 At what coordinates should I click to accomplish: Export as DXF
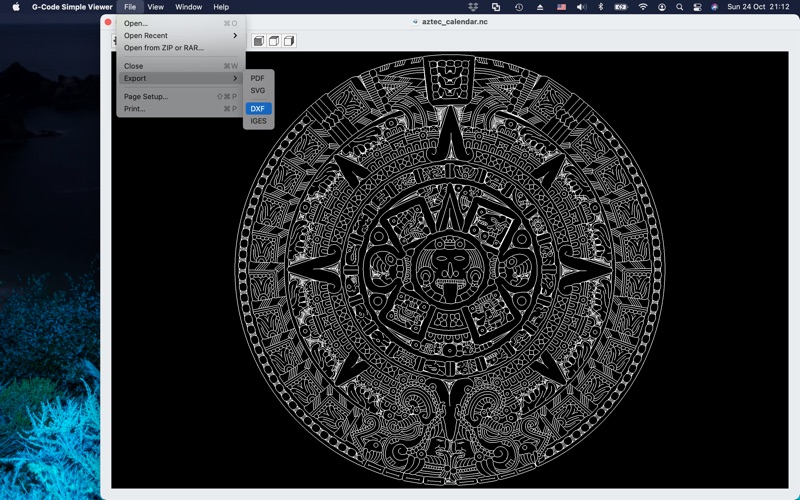click(x=258, y=109)
